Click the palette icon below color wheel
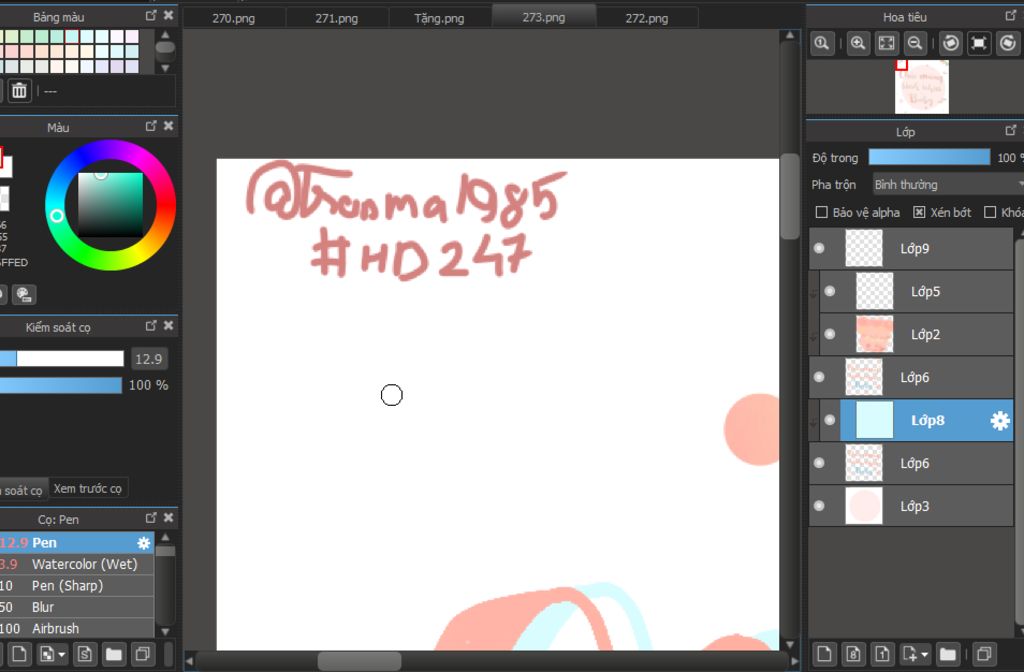Screen dimensions: 1024x672 coord(25,295)
